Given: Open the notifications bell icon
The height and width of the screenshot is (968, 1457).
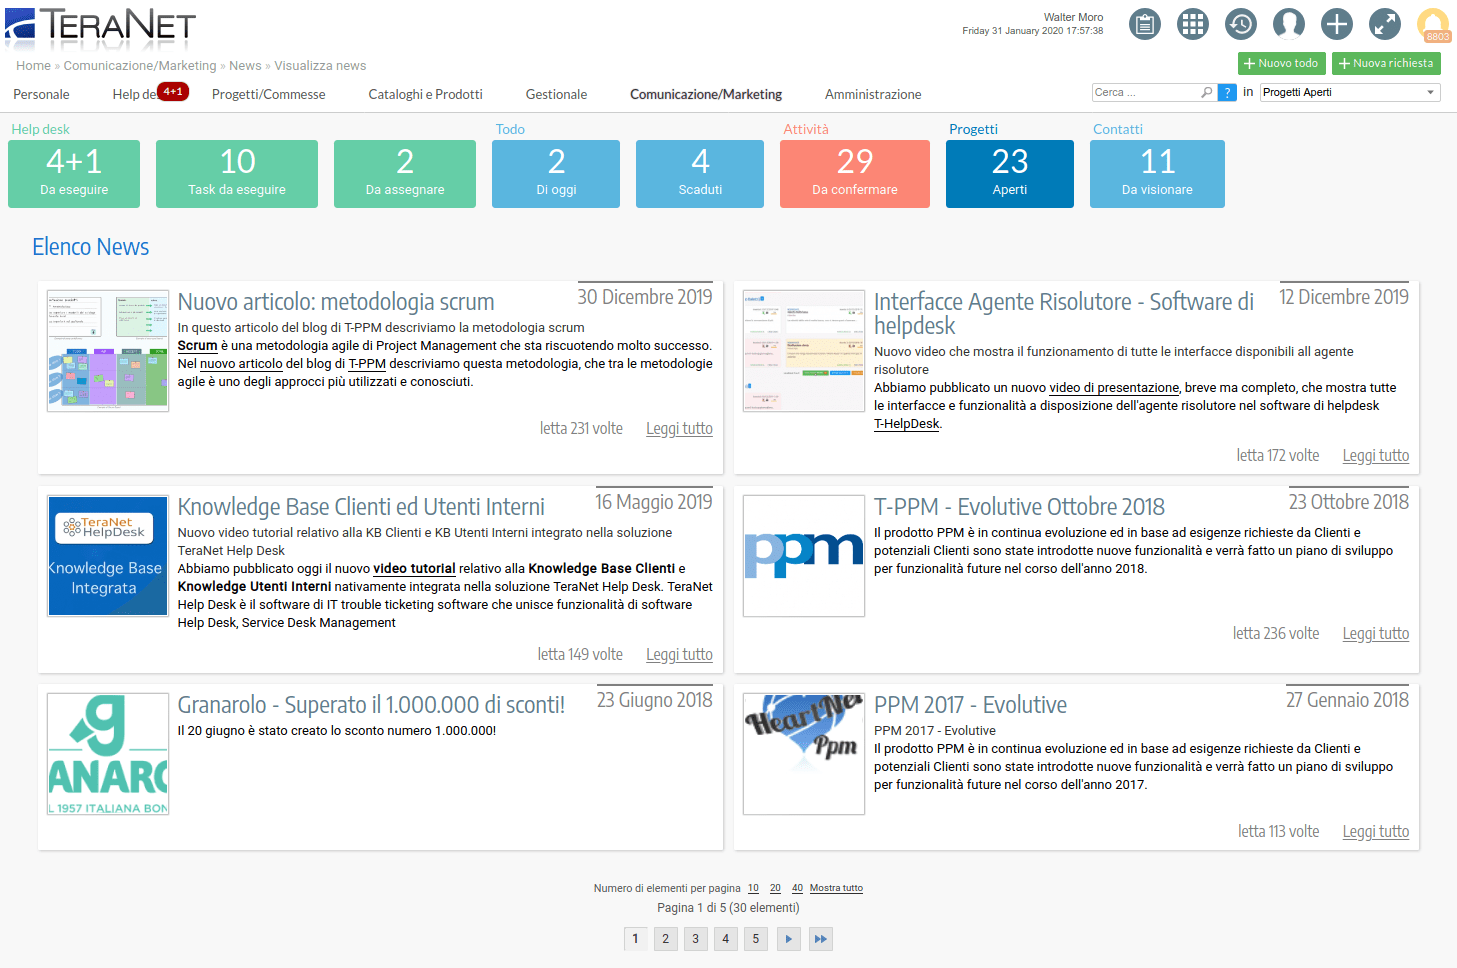Looking at the screenshot, I should (1433, 24).
